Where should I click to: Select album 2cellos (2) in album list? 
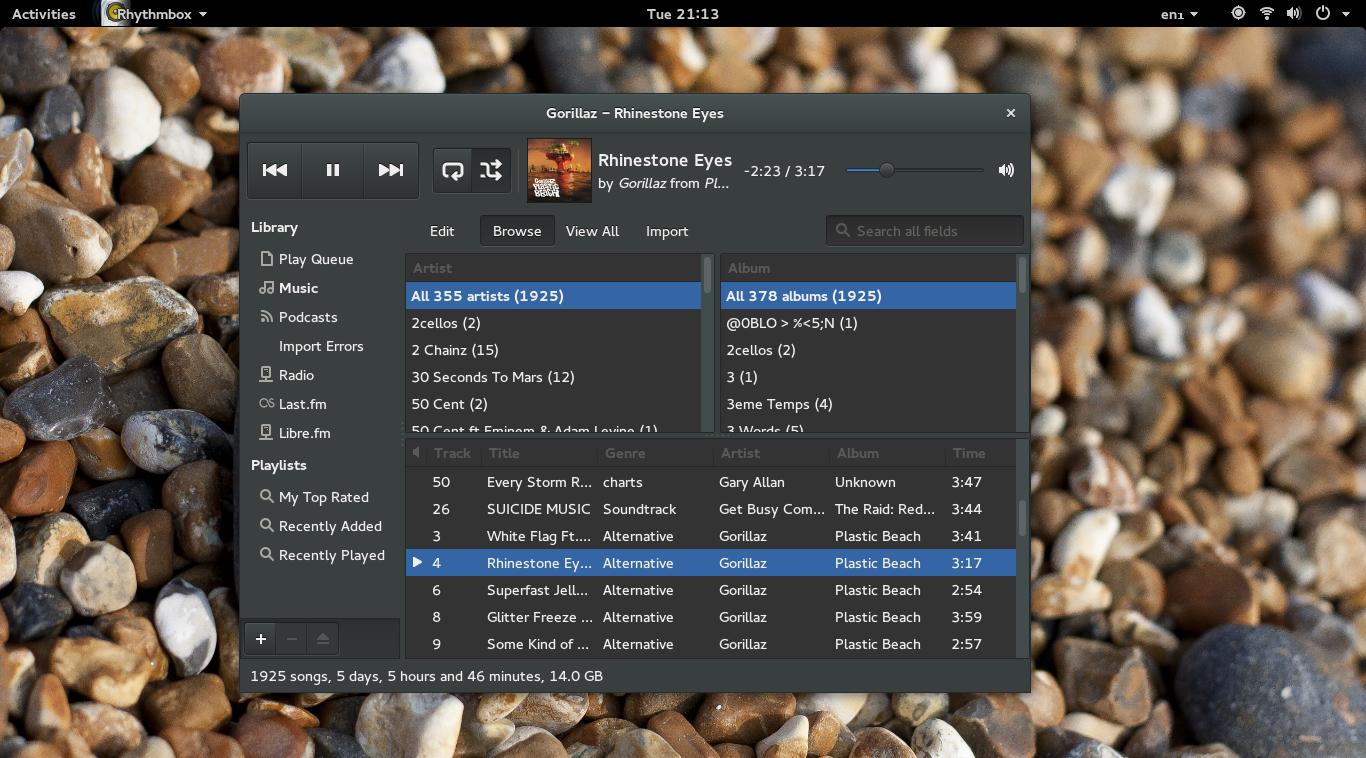pos(868,350)
